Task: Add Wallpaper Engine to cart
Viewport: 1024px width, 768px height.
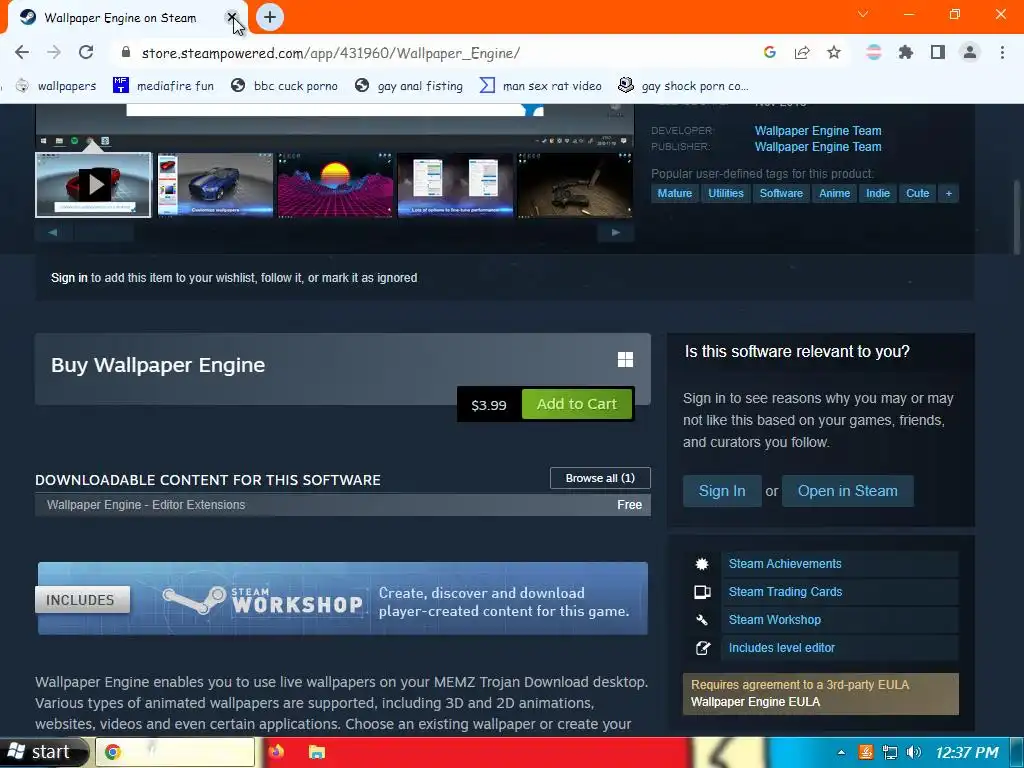Action: (577, 404)
